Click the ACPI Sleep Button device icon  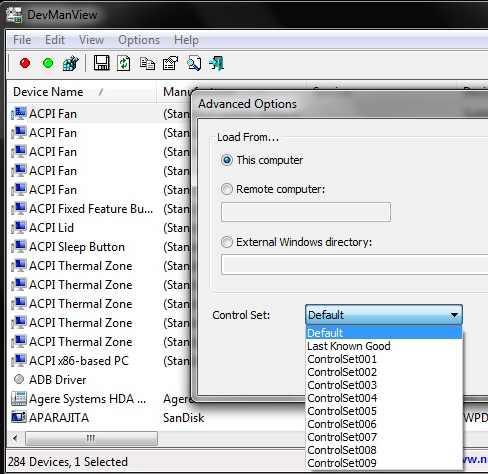pos(19,246)
